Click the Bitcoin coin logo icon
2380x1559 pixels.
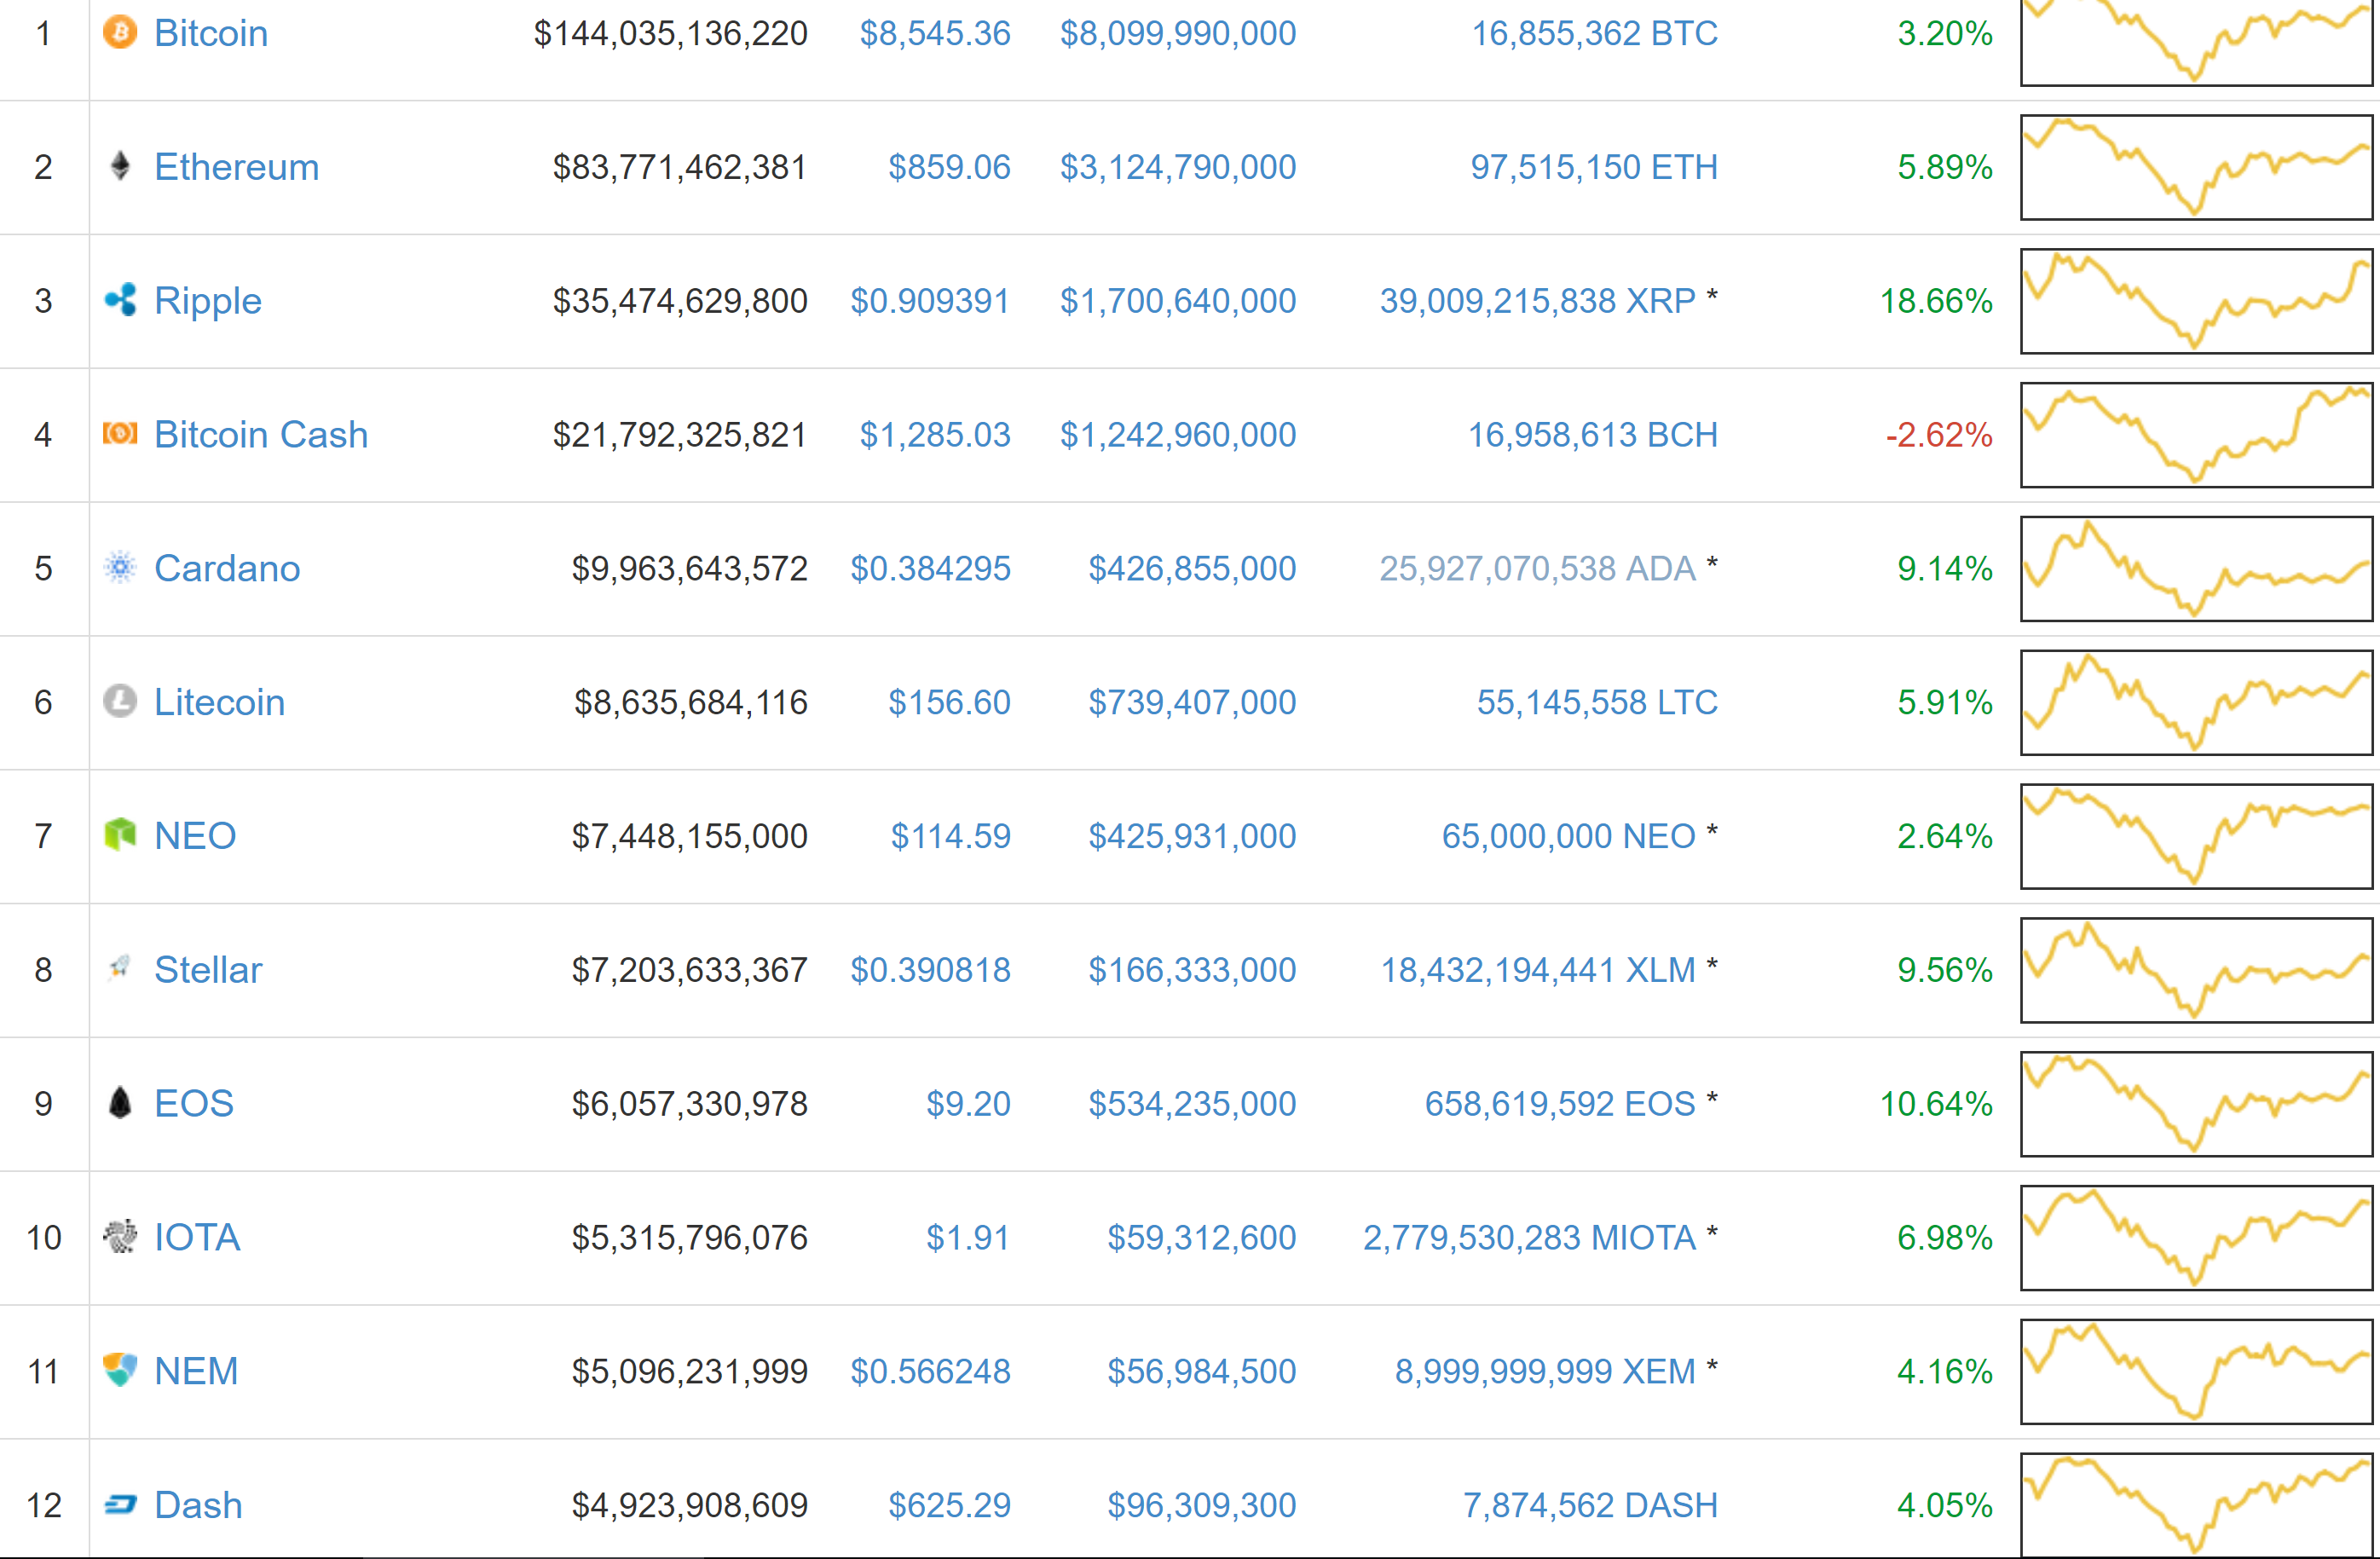[120, 32]
